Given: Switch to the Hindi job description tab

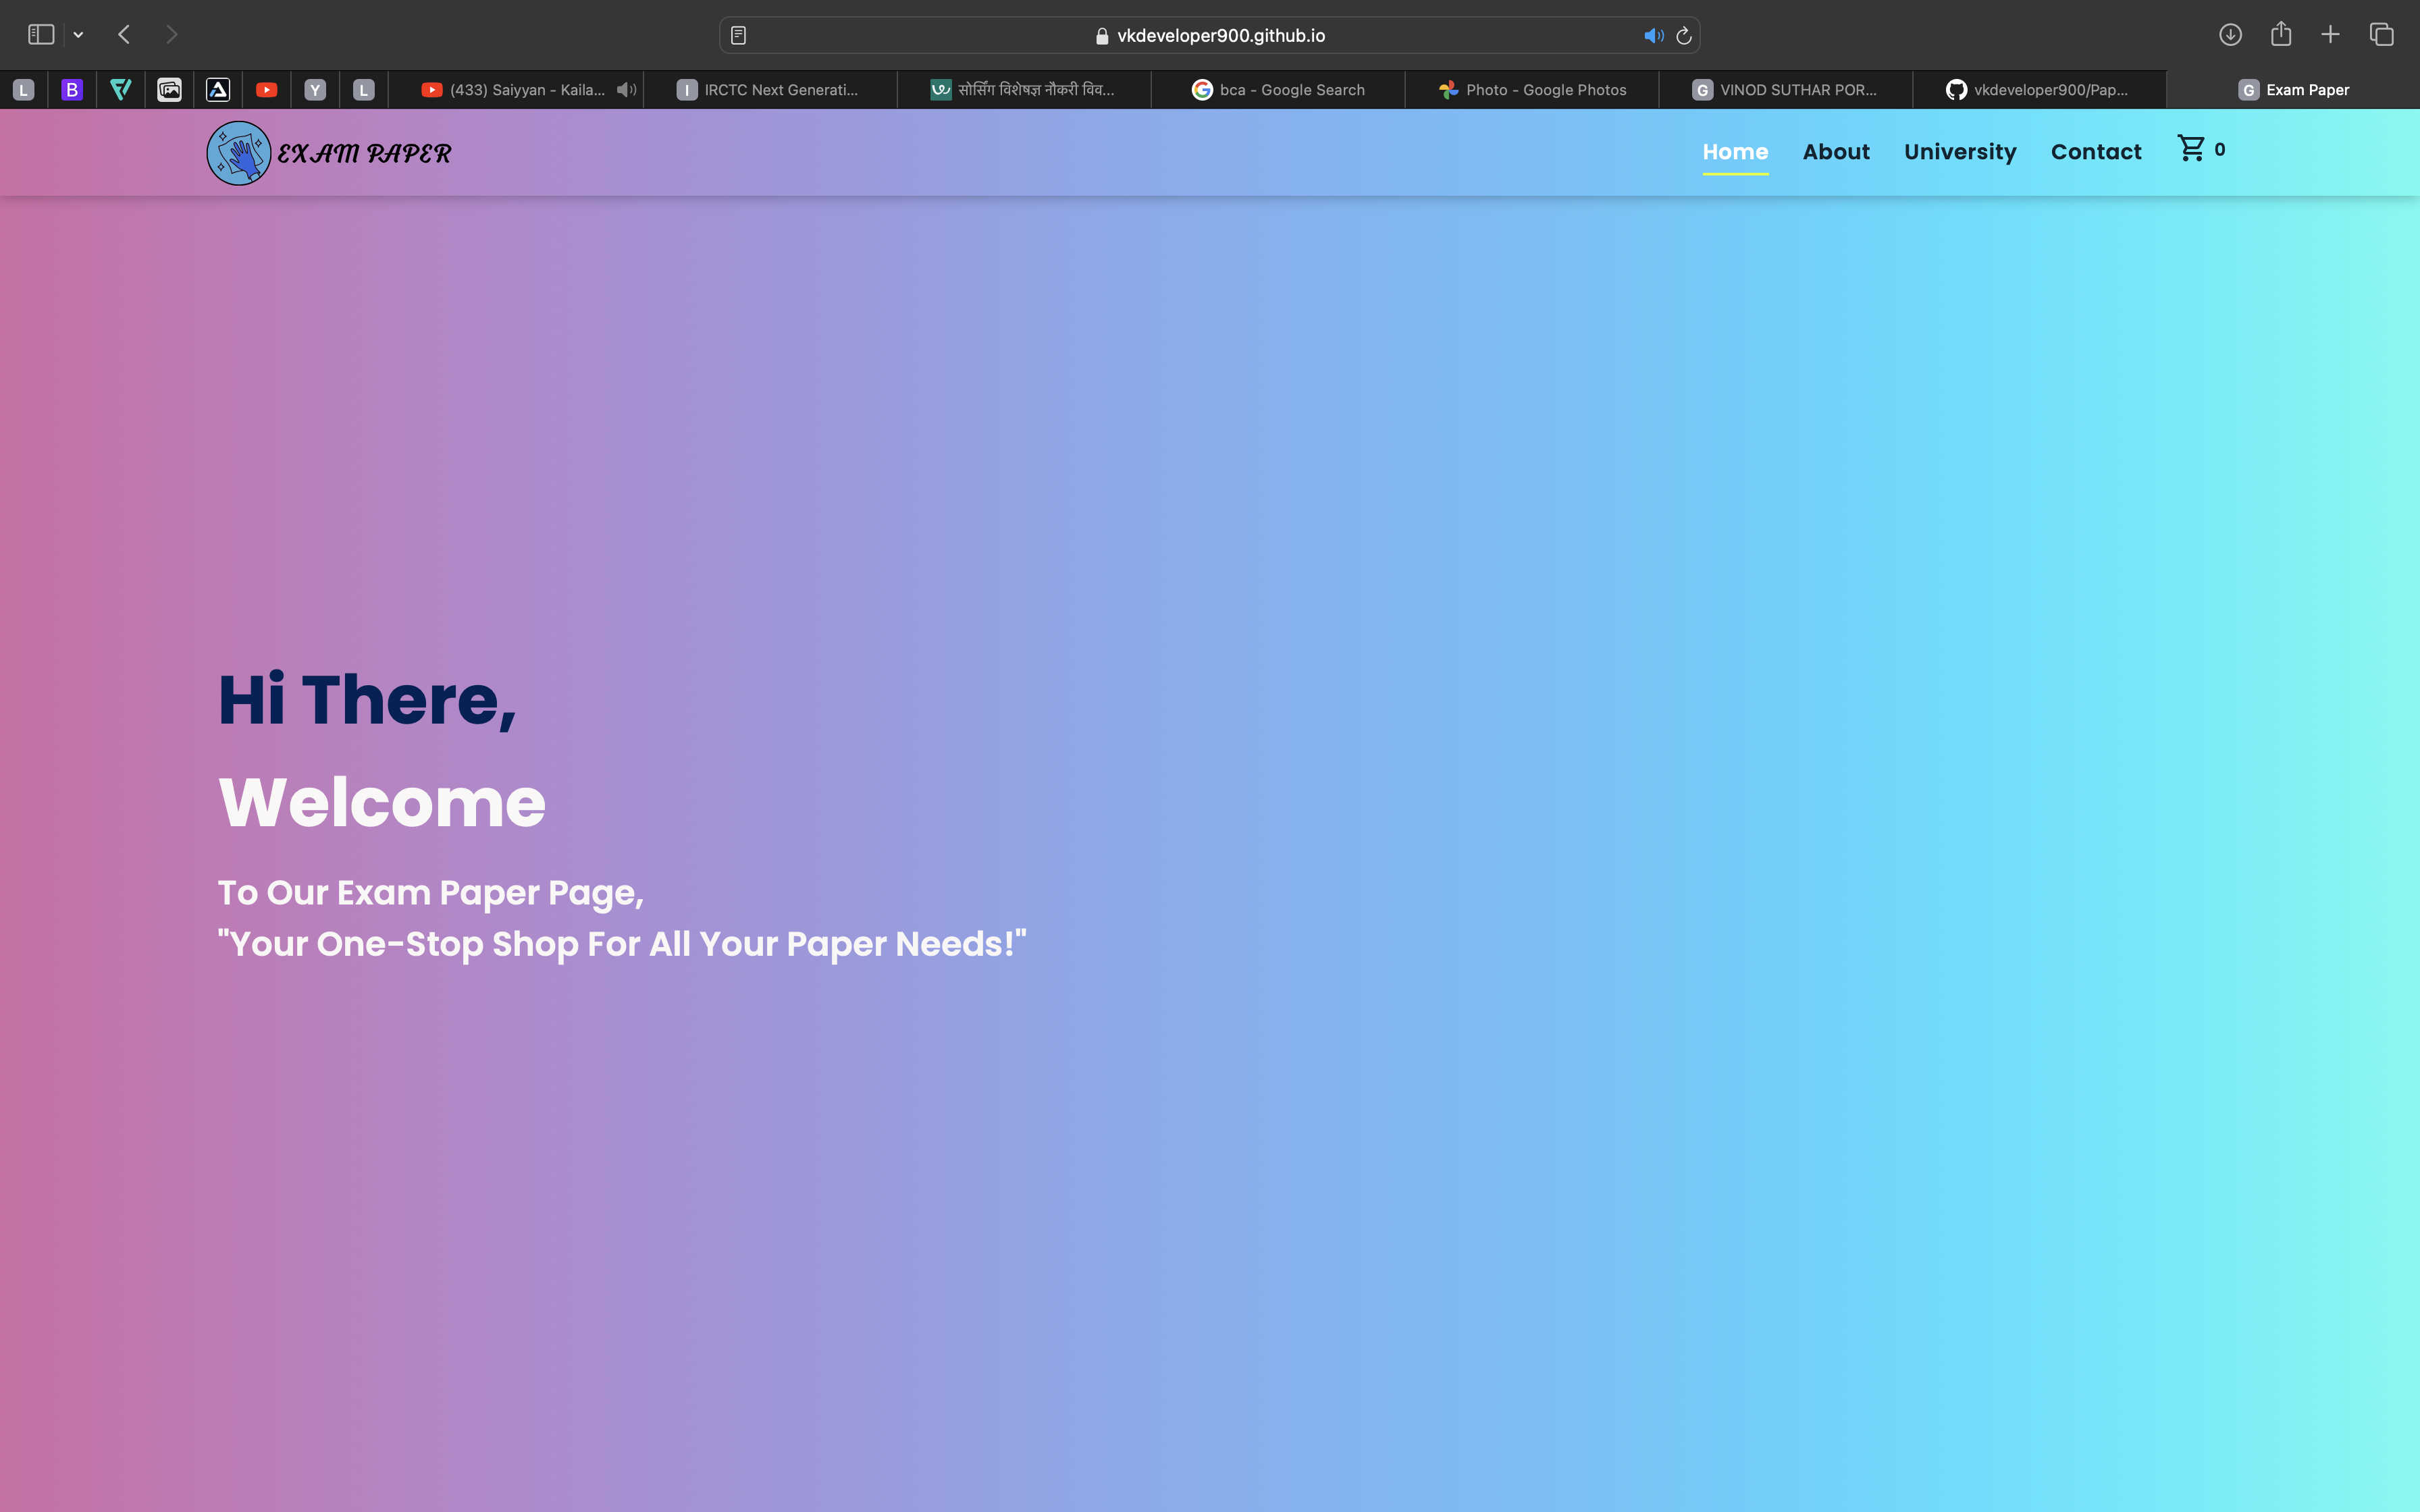Looking at the screenshot, I should [1024, 90].
